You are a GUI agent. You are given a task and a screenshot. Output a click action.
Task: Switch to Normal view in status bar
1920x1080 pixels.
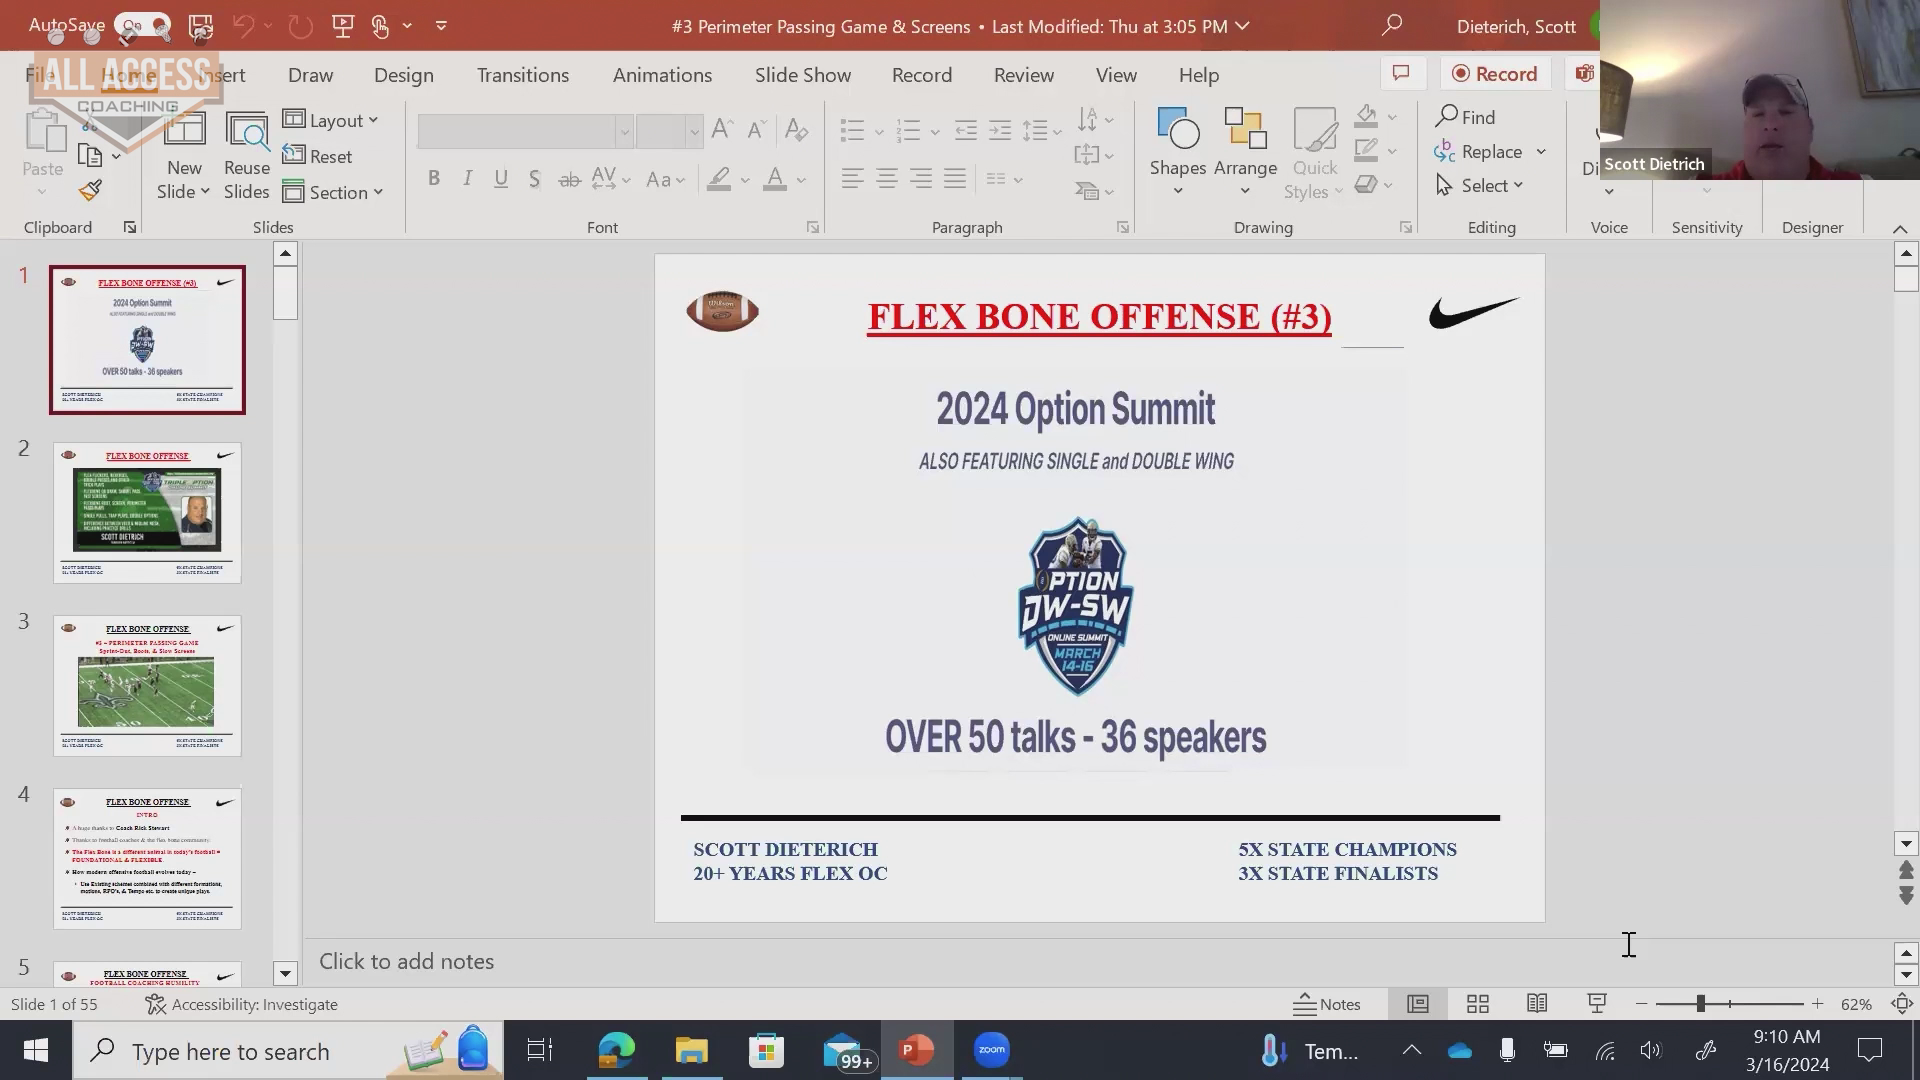[1418, 1004]
